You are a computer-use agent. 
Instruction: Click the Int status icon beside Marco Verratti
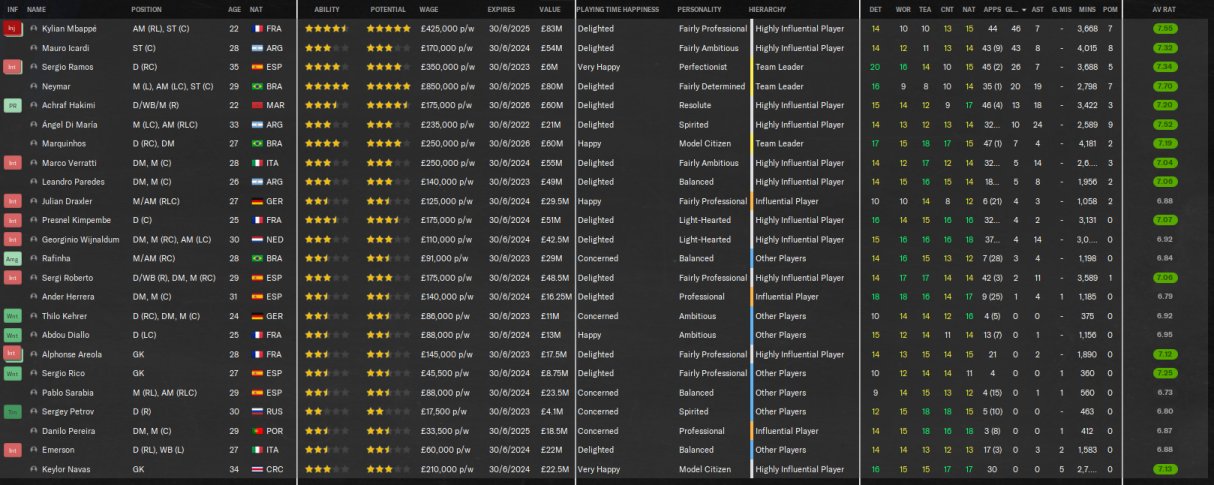12,162
